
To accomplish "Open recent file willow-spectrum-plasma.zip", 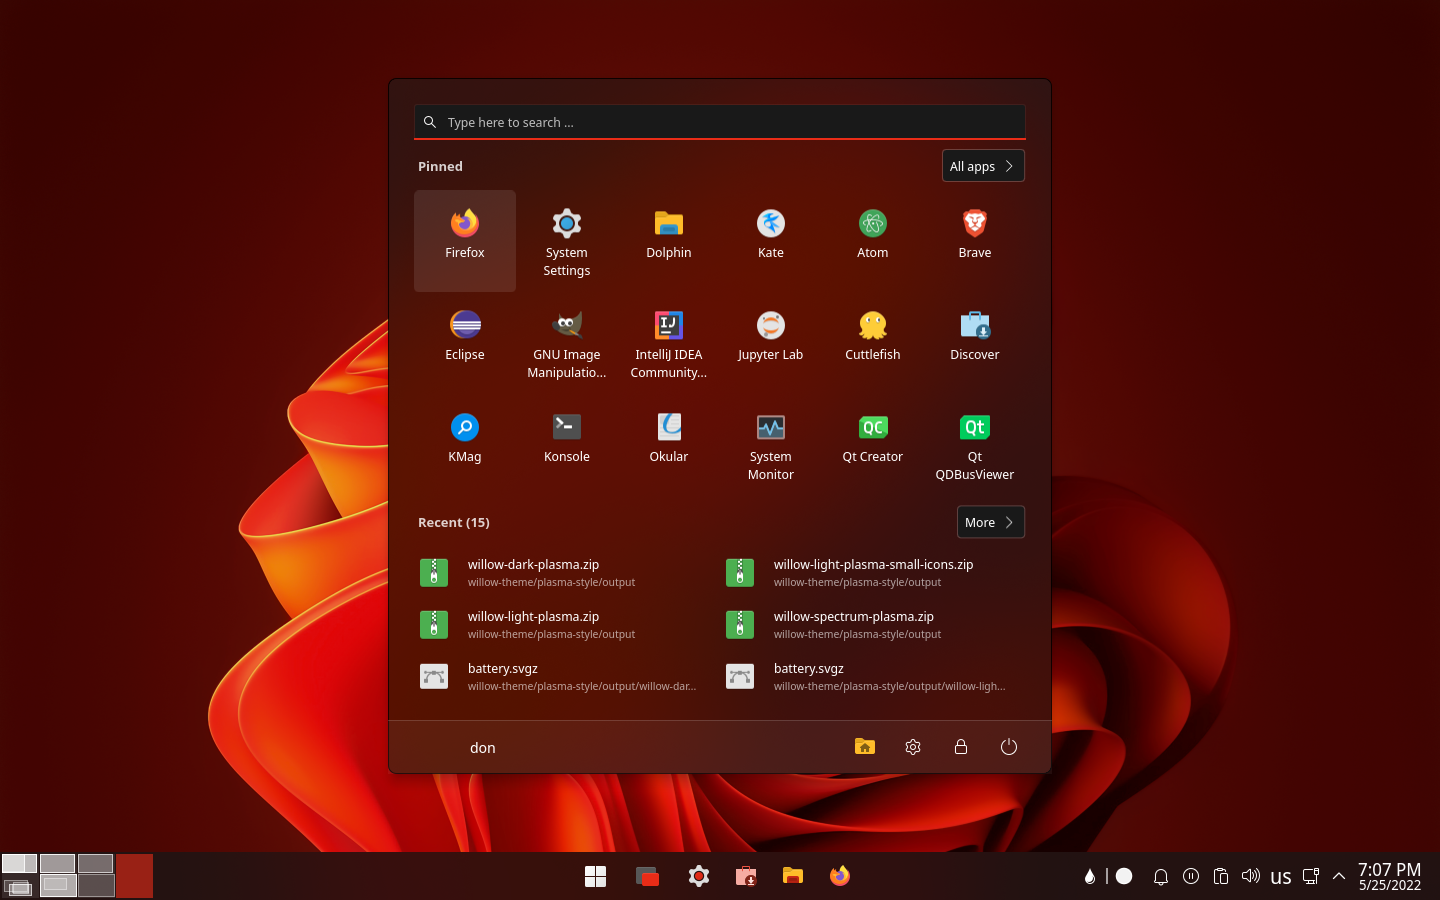I will 873,624.
